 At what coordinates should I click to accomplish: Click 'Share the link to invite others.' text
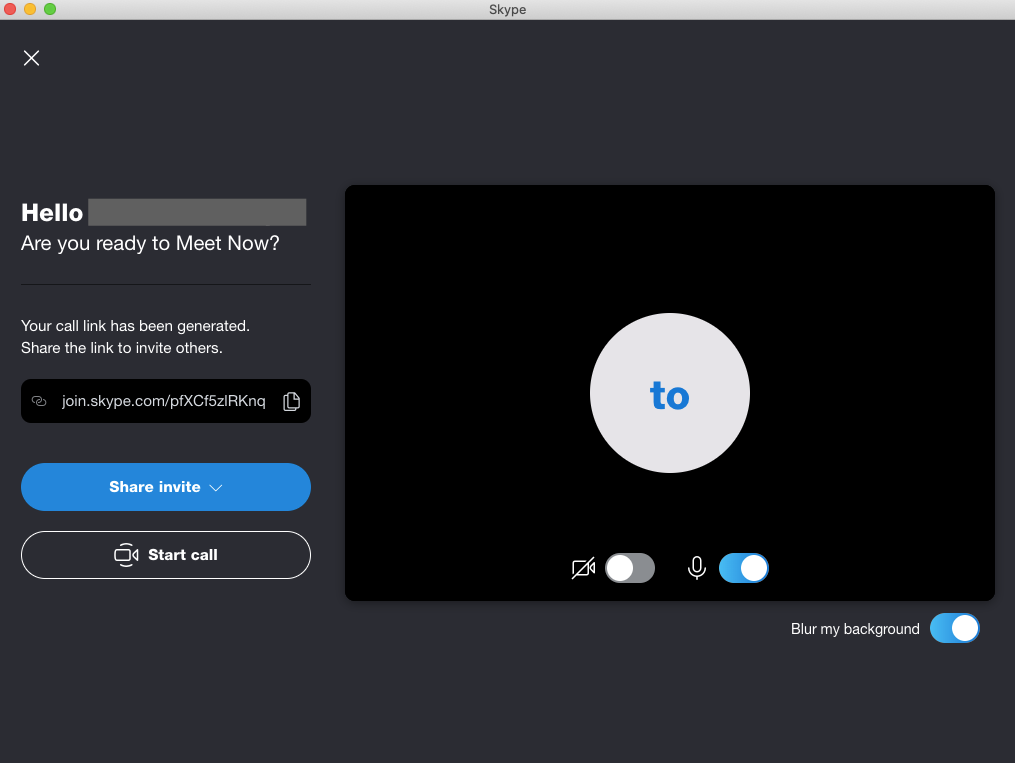tap(122, 348)
